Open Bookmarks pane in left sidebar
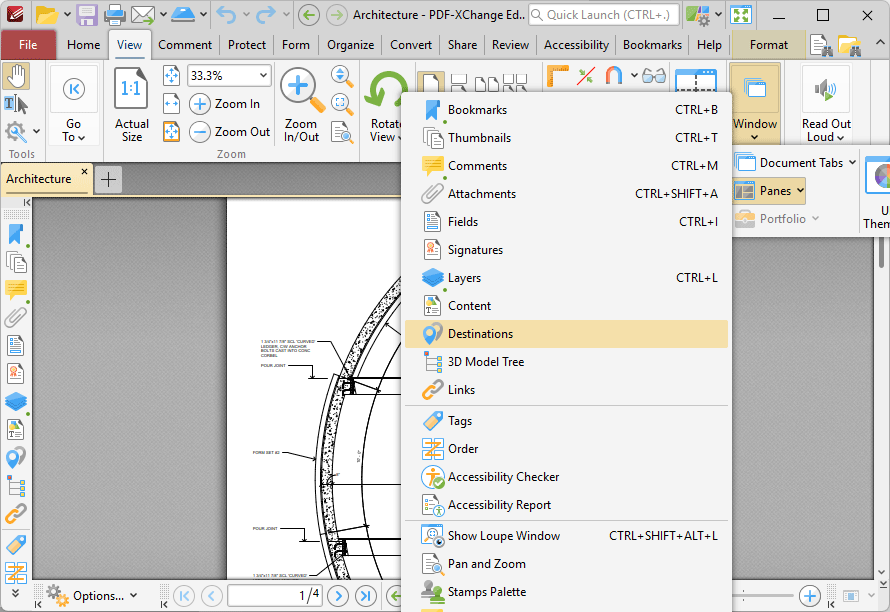 coord(16,234)
